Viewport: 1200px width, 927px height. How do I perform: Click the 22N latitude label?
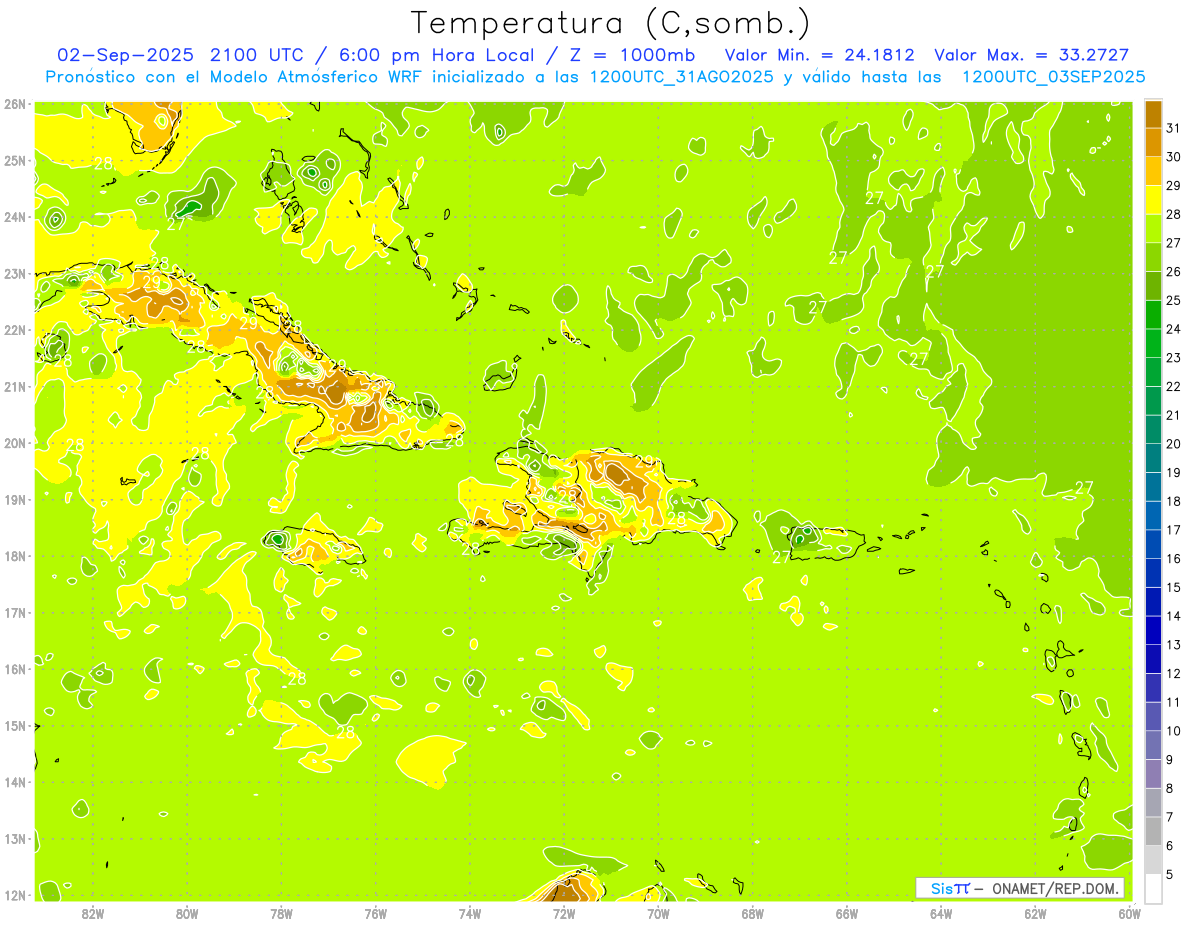[15, 330]
